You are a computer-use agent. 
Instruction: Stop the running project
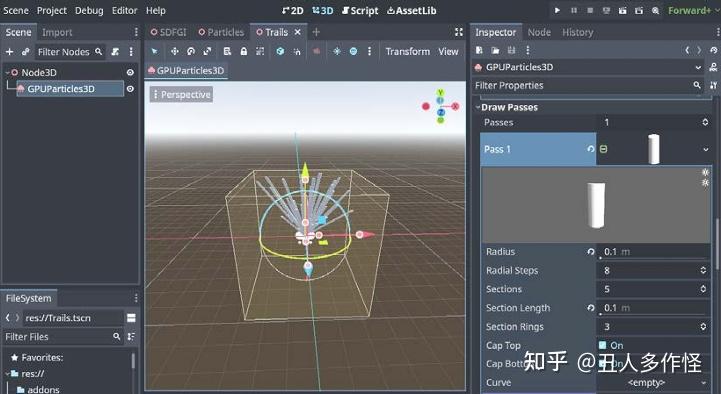(x=590, y=10)
